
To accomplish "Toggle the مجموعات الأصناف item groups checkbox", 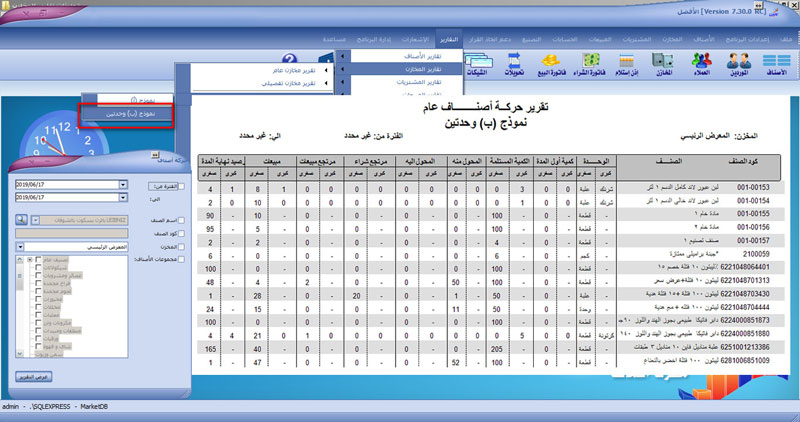I will coord(181,259).
